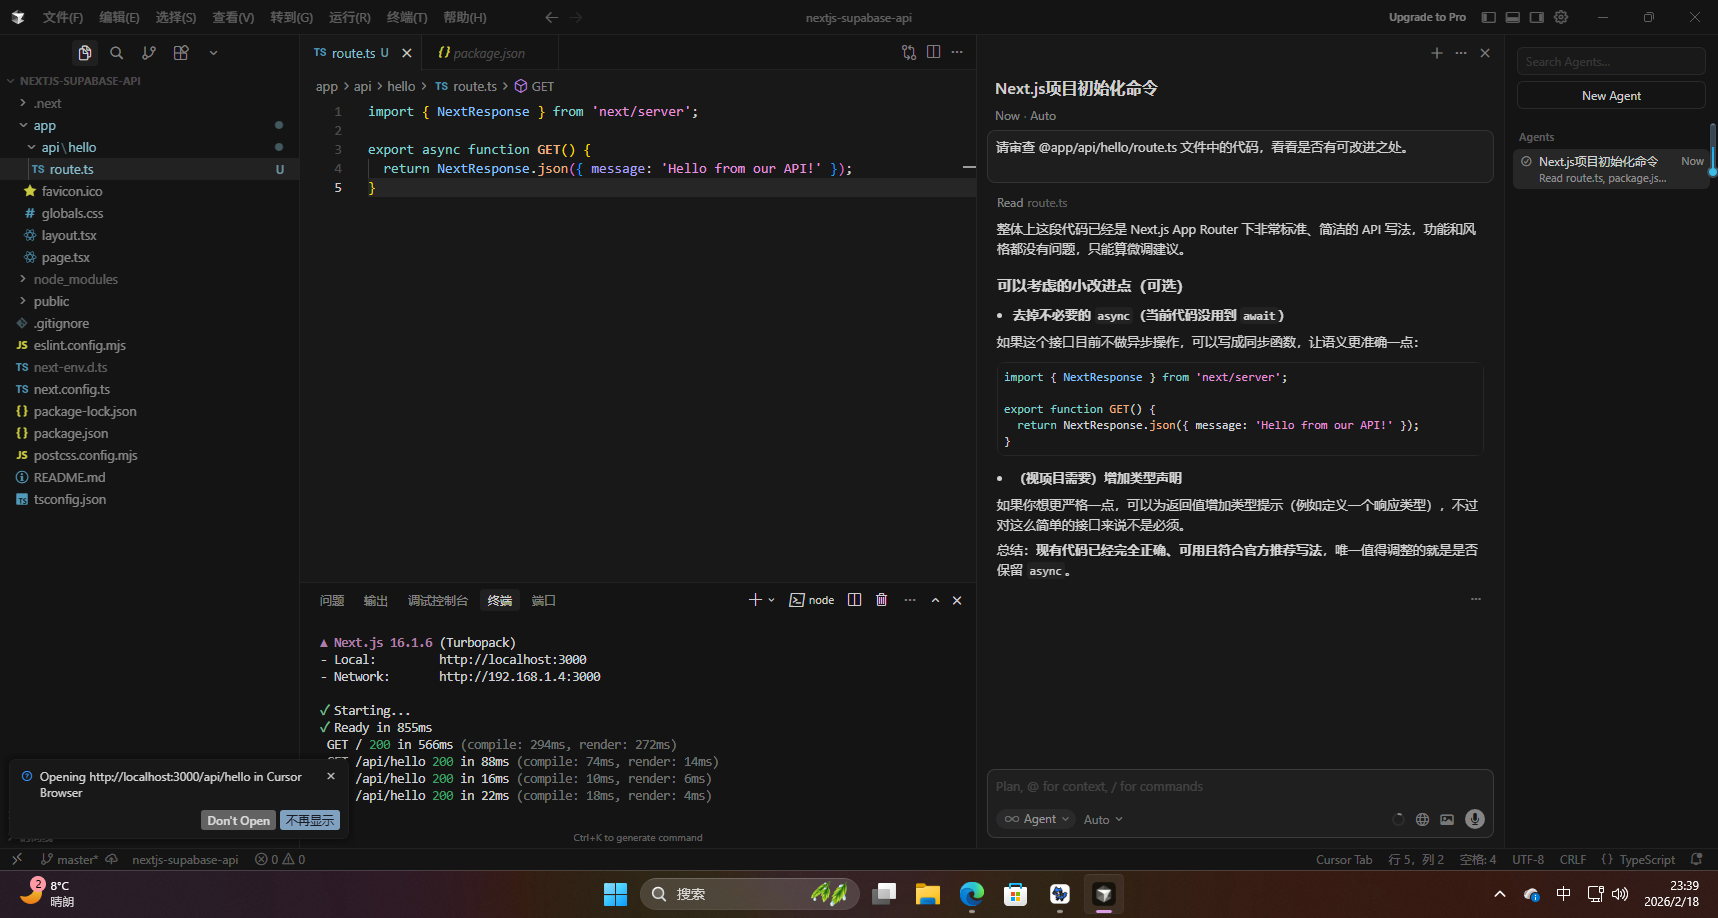Open the Extensions view icon
This screenshot has width=1718, height=918.
(181, 53)
